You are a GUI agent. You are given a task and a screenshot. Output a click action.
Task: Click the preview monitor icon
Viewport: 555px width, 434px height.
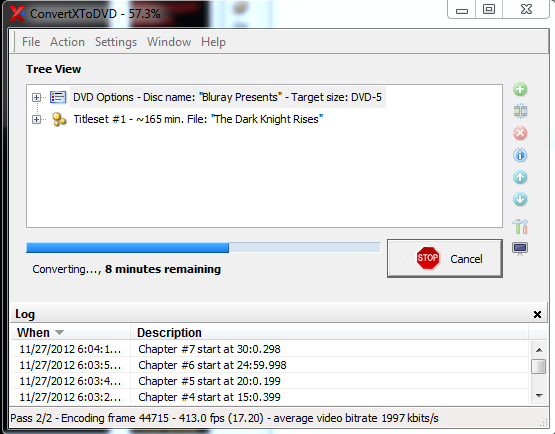coord(520,249)
